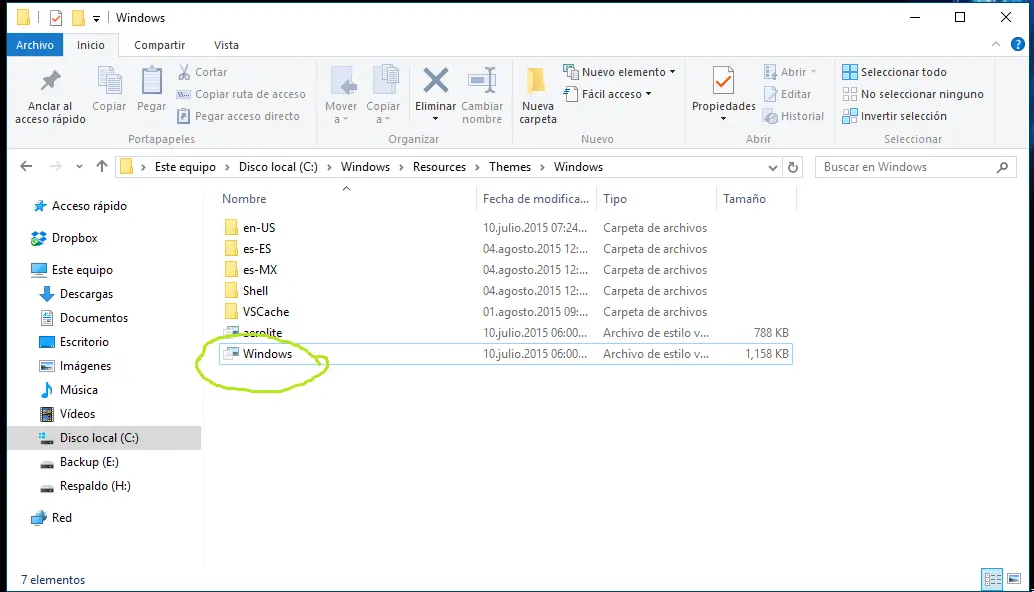1034x592 pixels.
Task: Sort by Nombre column header
Action: [x=244, y=198]
